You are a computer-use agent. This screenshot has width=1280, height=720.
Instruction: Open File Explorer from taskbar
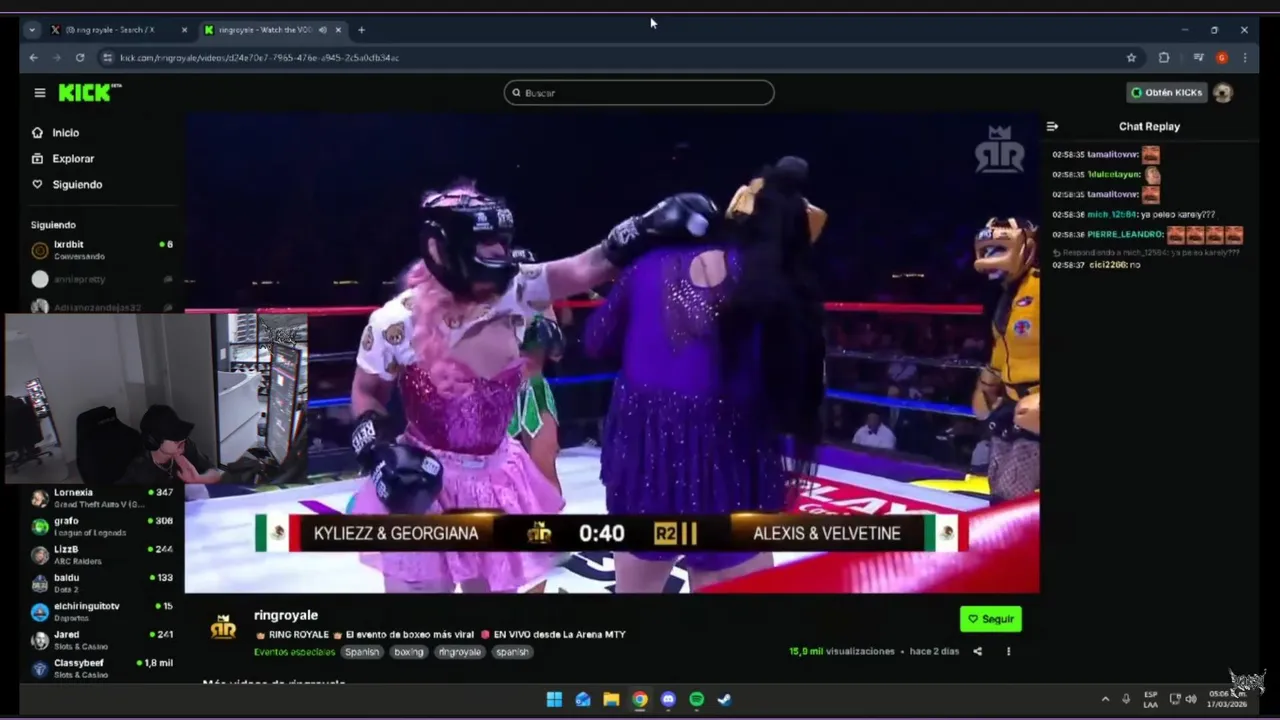tap(611, 700)
